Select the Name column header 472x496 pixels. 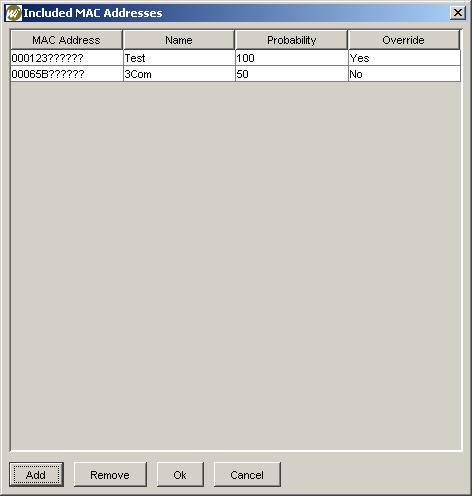click(179, 40)
